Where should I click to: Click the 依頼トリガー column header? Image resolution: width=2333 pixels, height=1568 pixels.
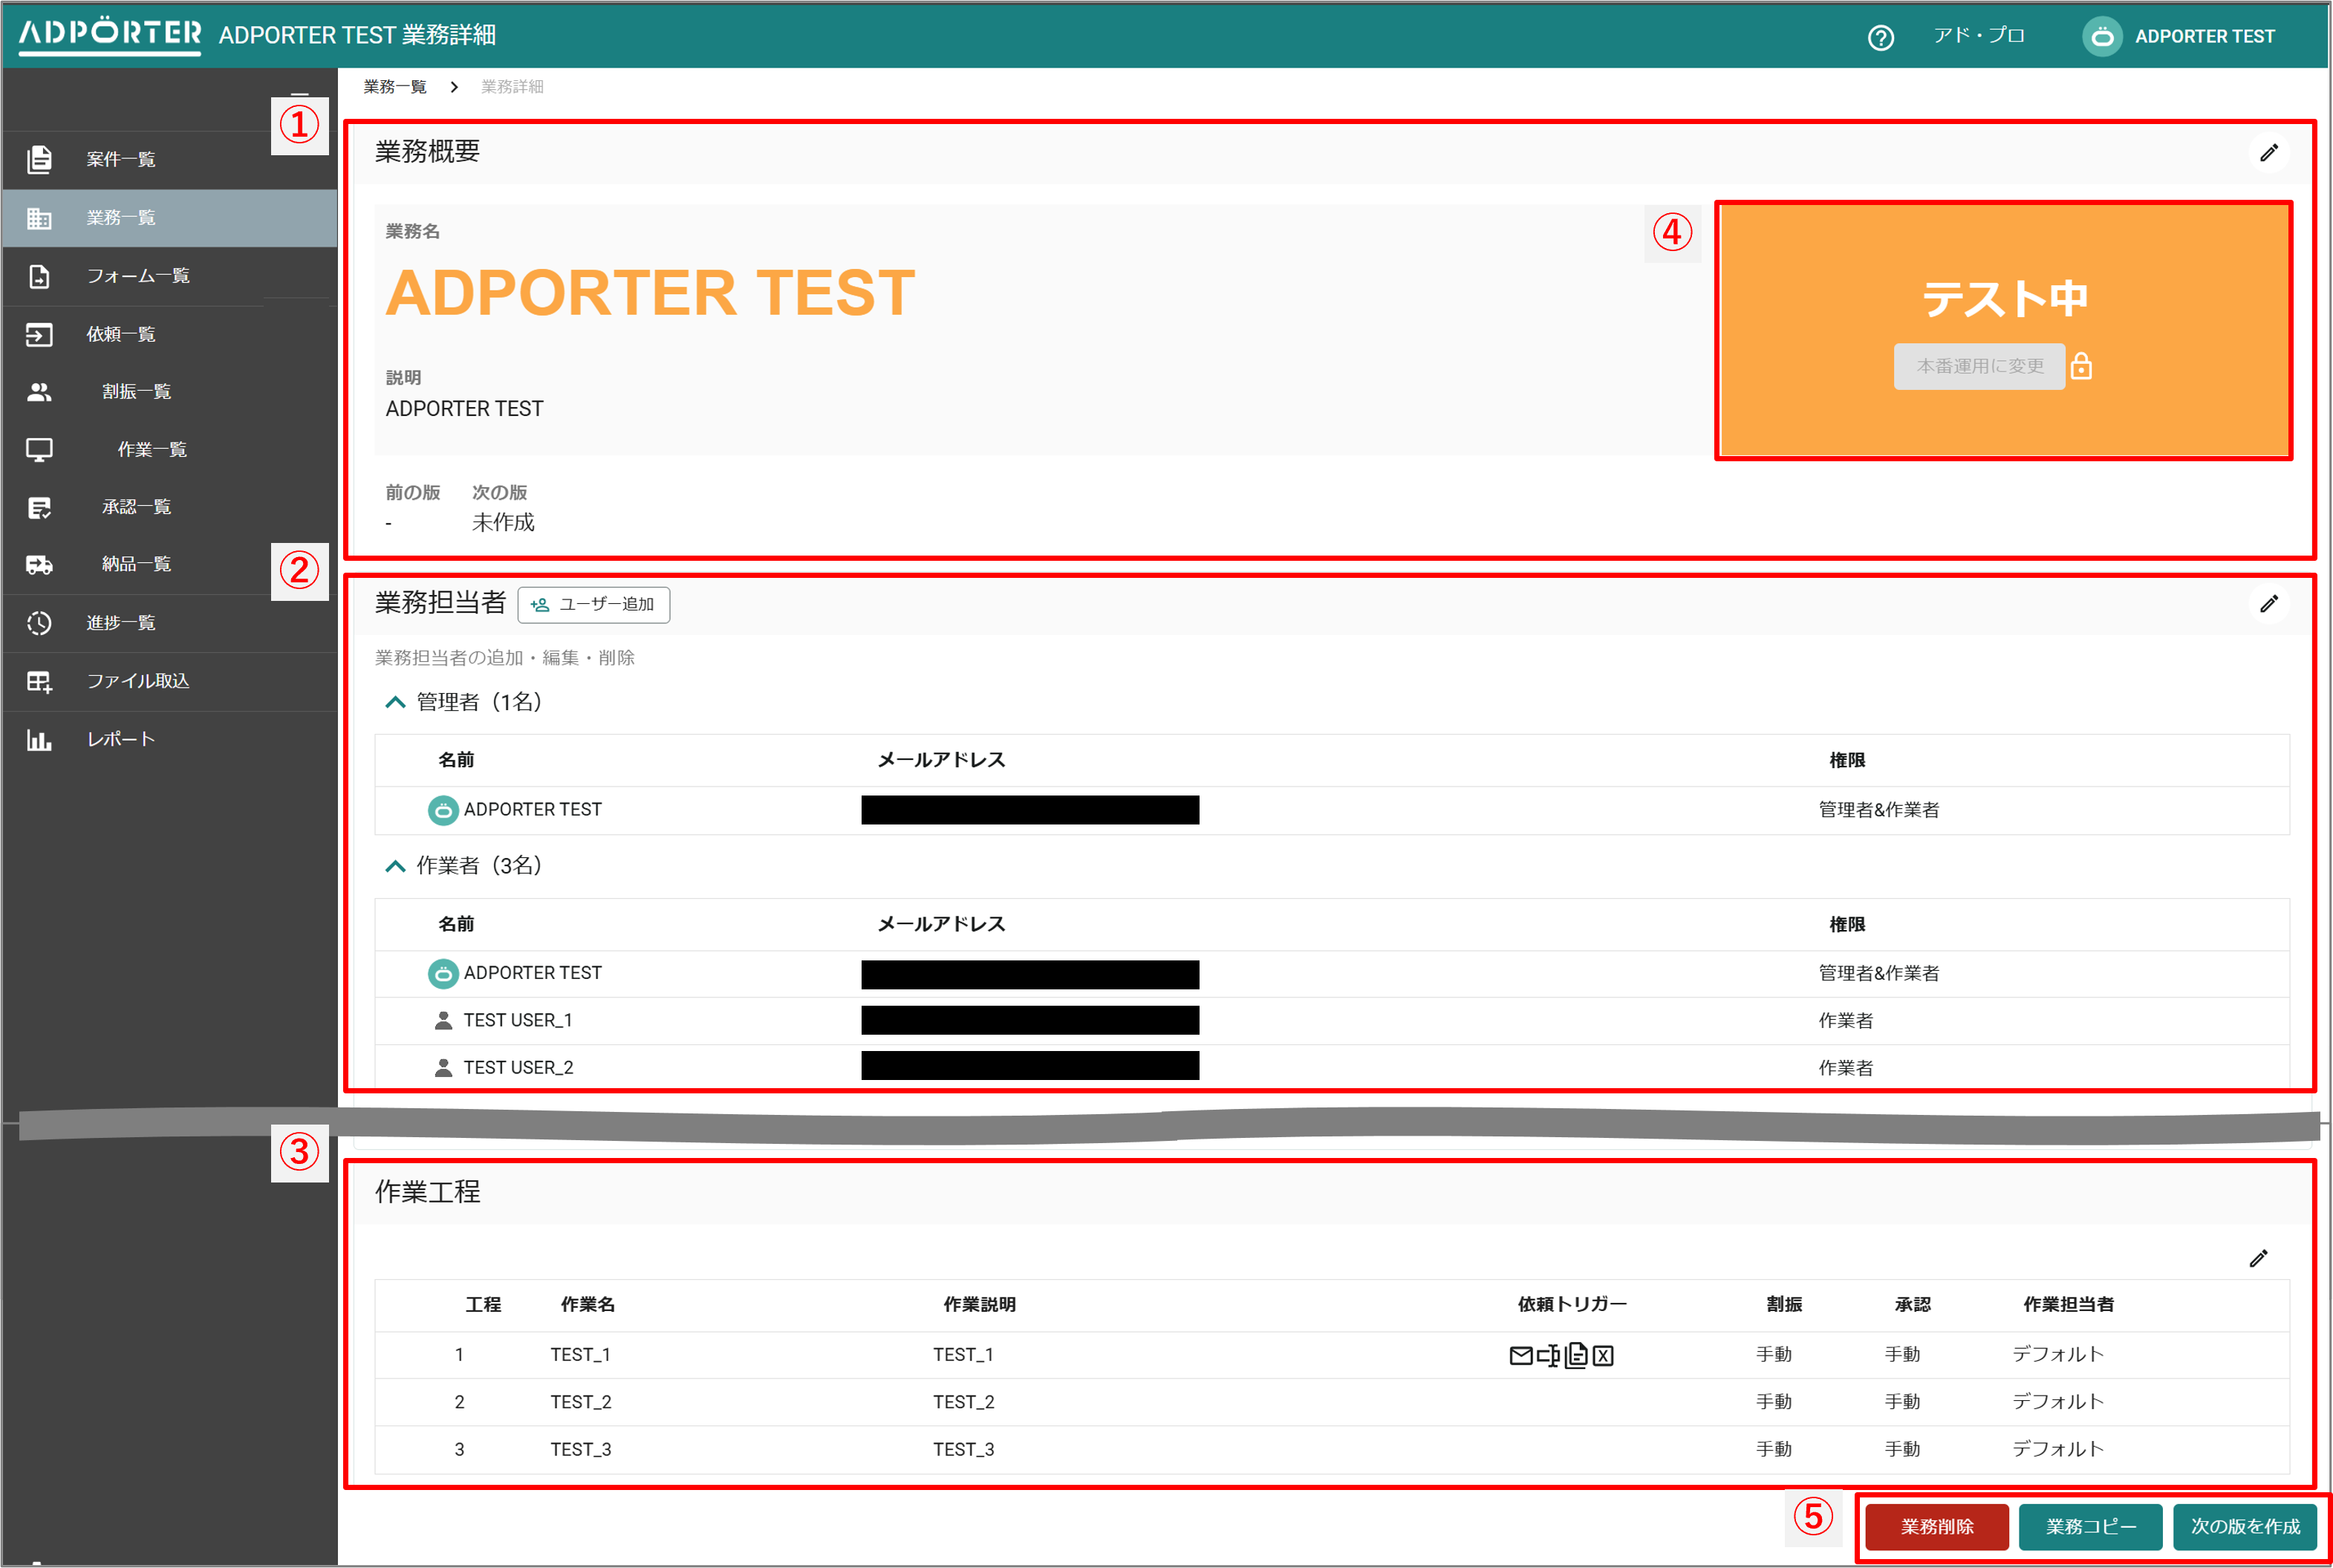click(1571, 1304)
